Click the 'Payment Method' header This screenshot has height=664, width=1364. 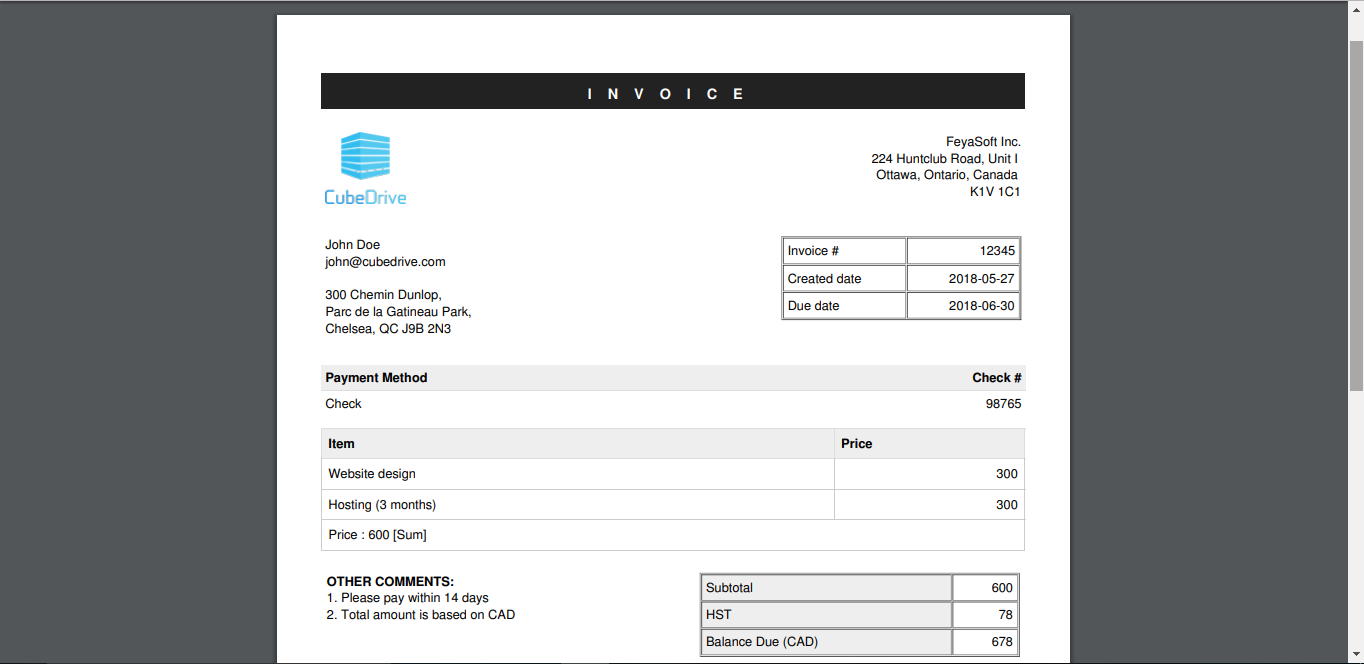[376, 378]
